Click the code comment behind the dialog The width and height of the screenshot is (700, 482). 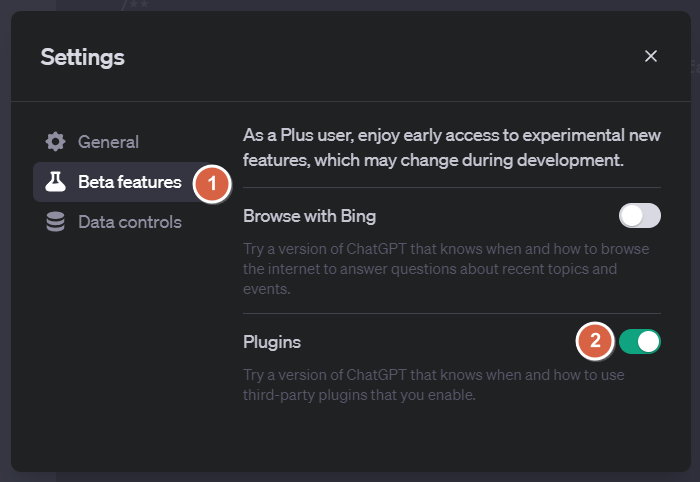[x=134, y=5]
